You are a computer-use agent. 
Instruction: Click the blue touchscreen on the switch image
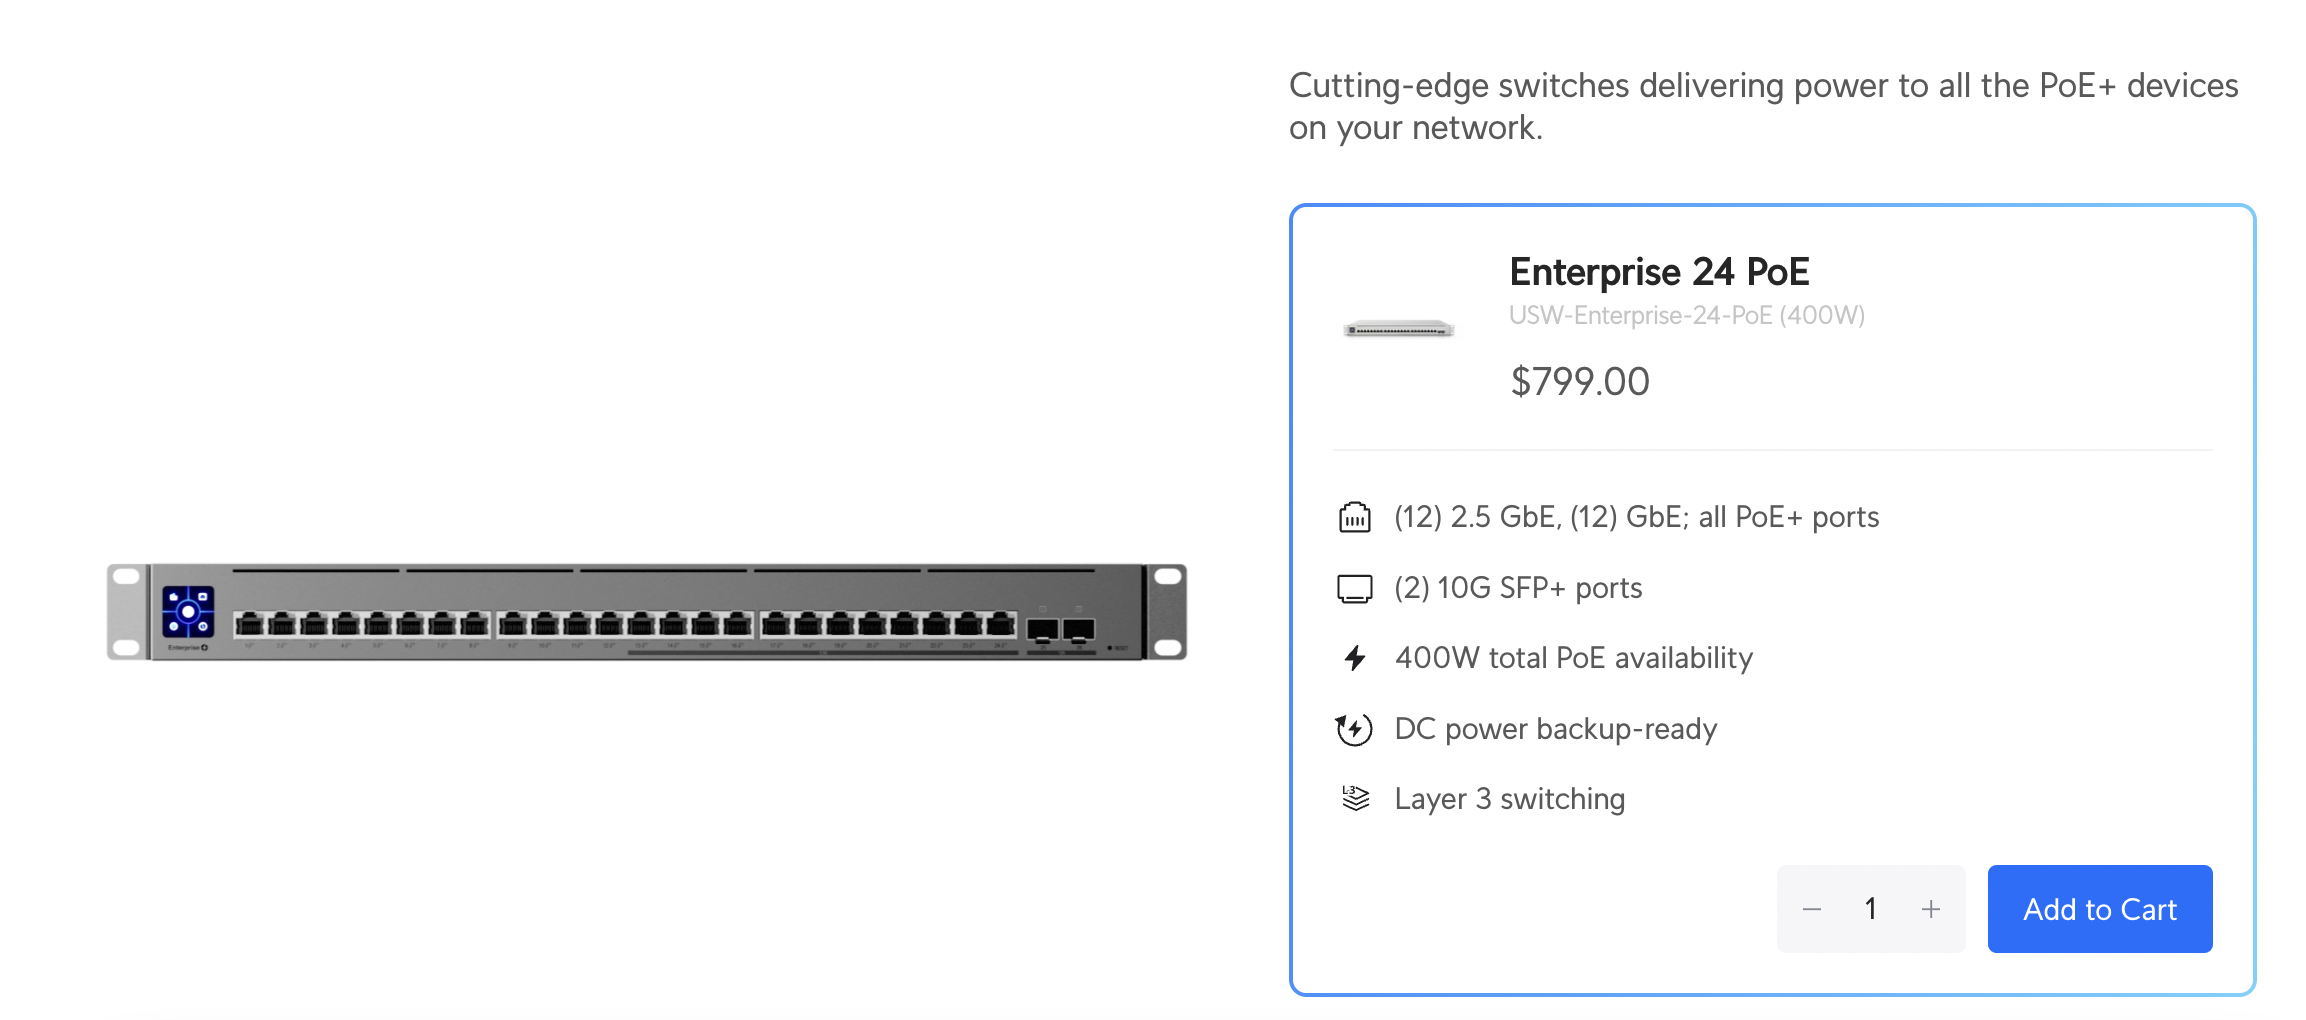(188, 611)
